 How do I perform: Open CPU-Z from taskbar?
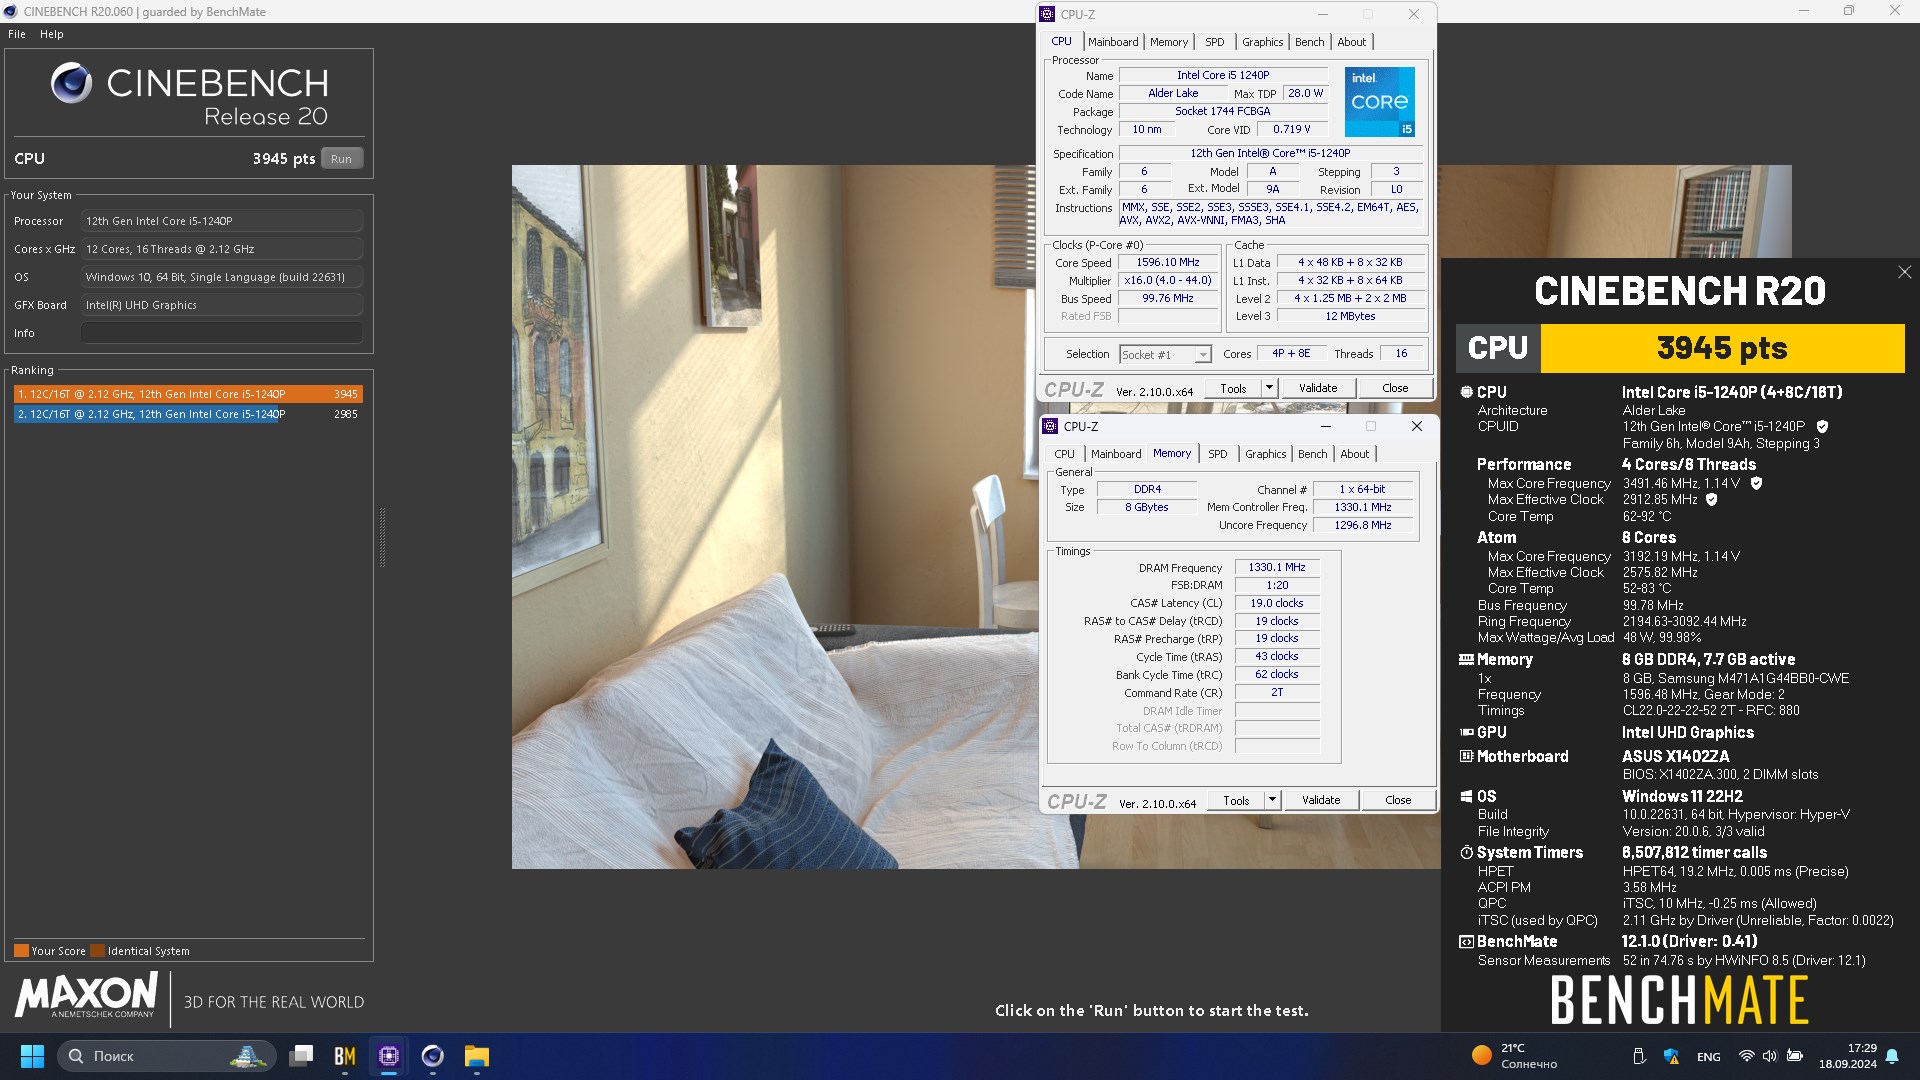389,1056
